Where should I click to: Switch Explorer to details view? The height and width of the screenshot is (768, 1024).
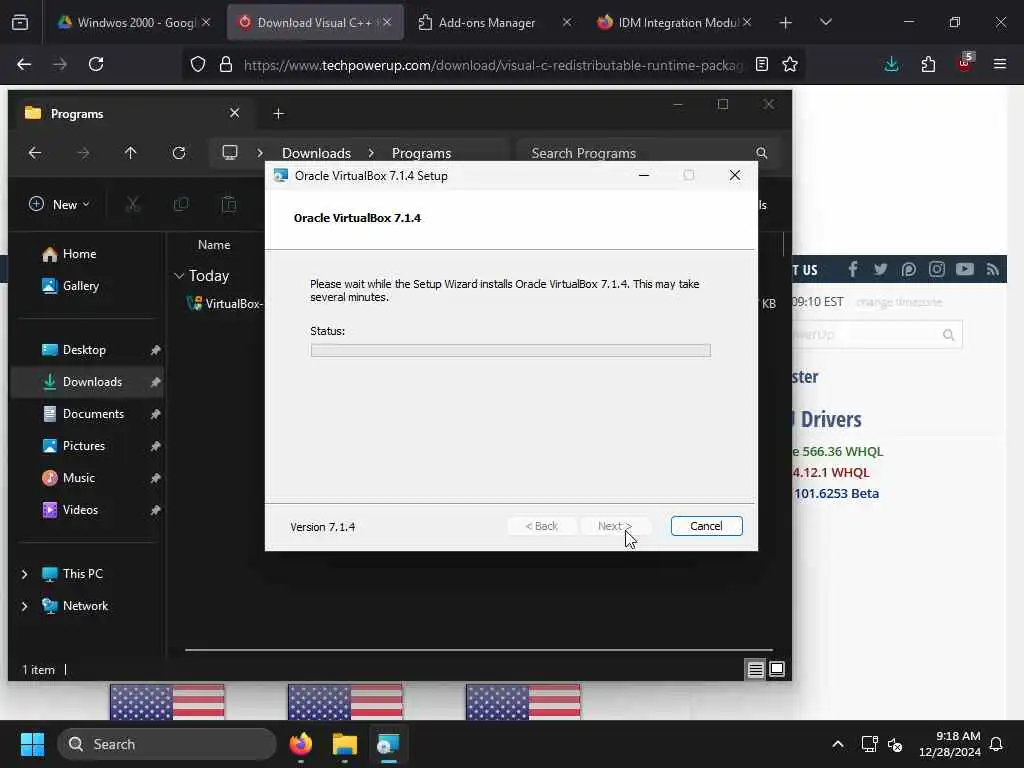756,669
